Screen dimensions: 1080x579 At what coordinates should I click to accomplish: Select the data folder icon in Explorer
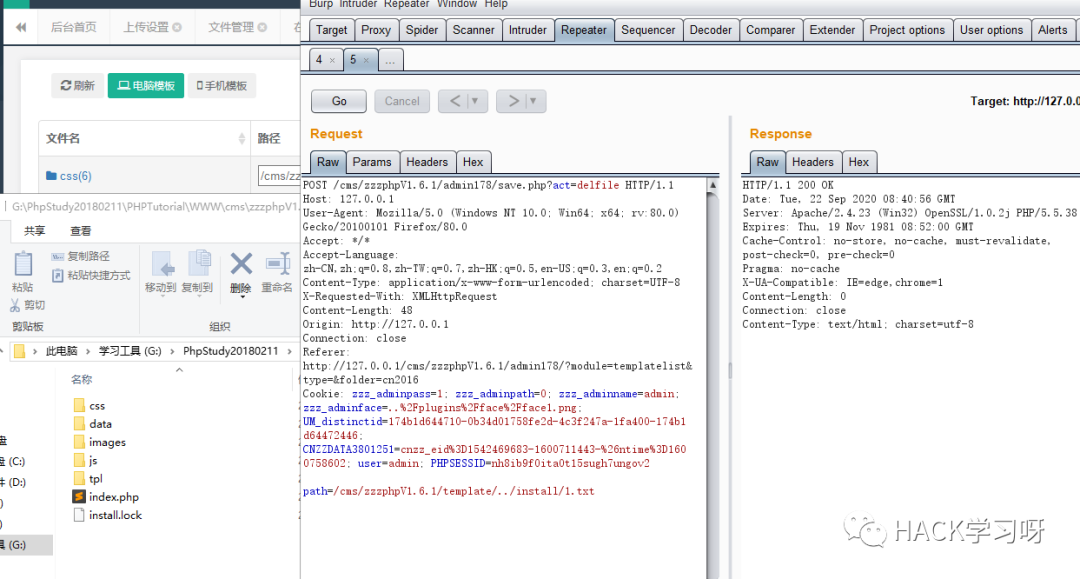pos(79,424)
